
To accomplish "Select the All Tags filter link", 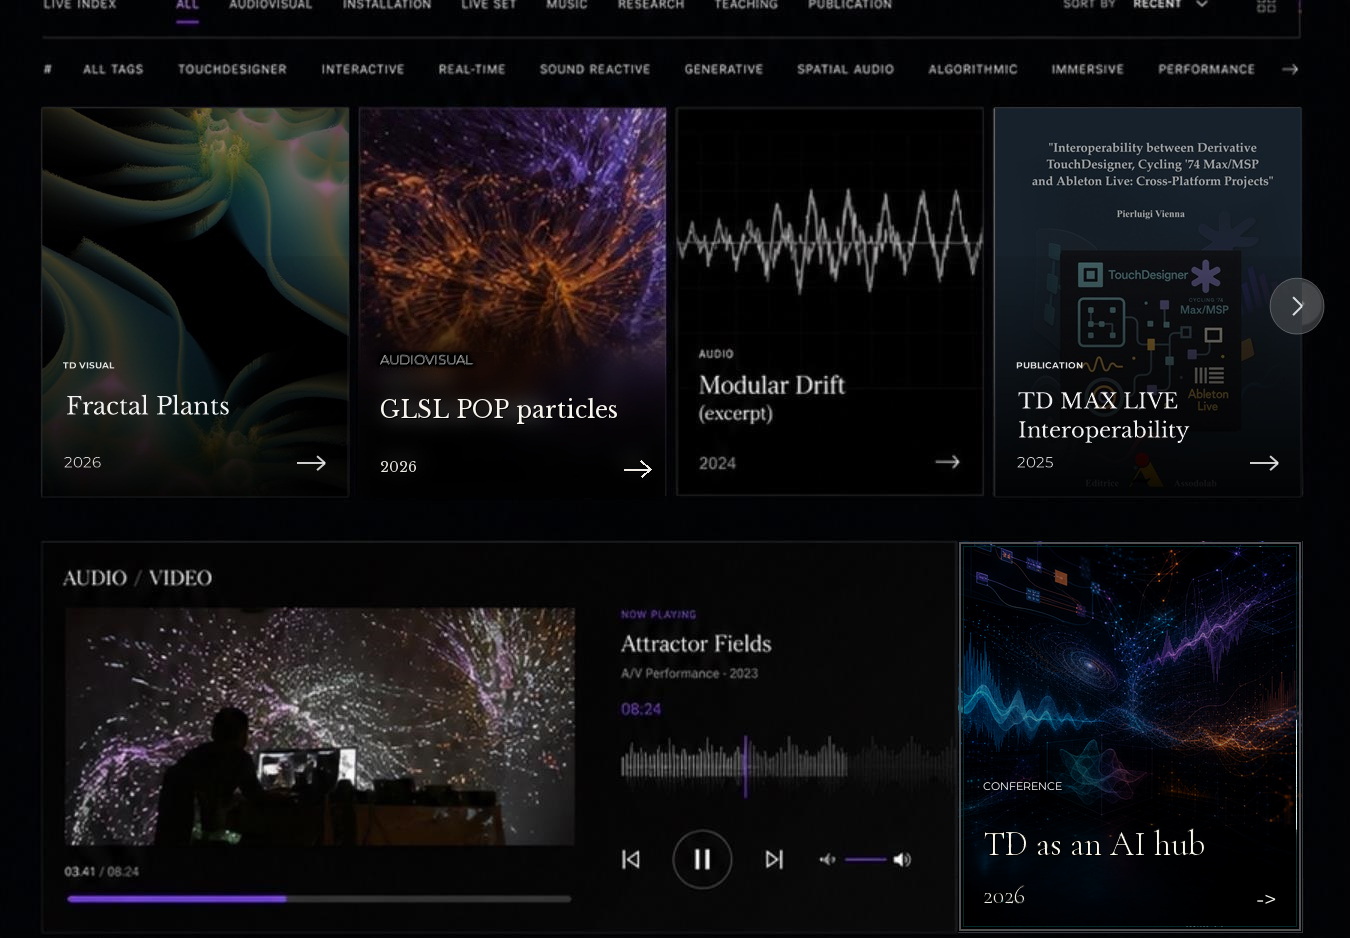I will 113,69.
